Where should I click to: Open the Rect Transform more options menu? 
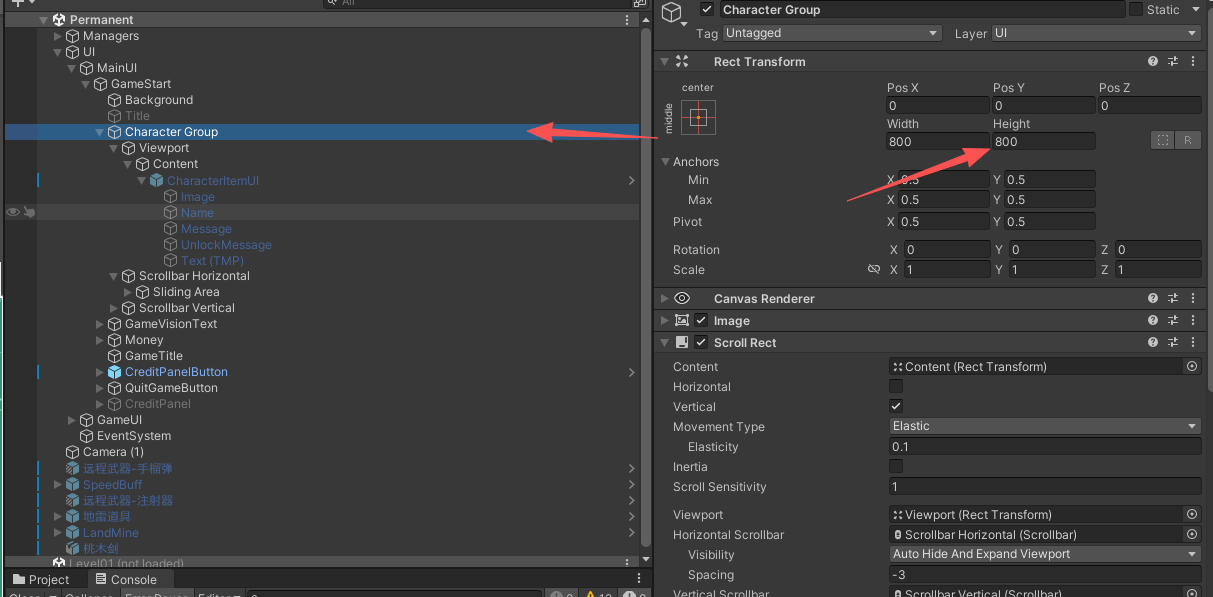pyautogui.click(x=1193, y=62)
